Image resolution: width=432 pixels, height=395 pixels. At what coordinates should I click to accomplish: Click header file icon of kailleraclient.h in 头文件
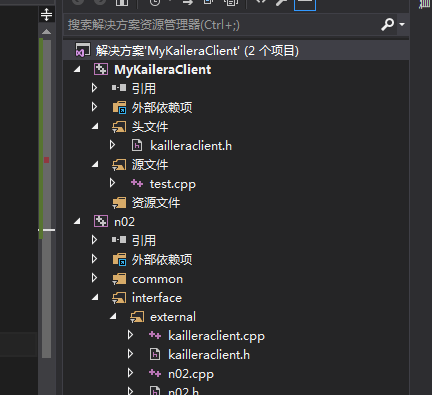(137, 146)
